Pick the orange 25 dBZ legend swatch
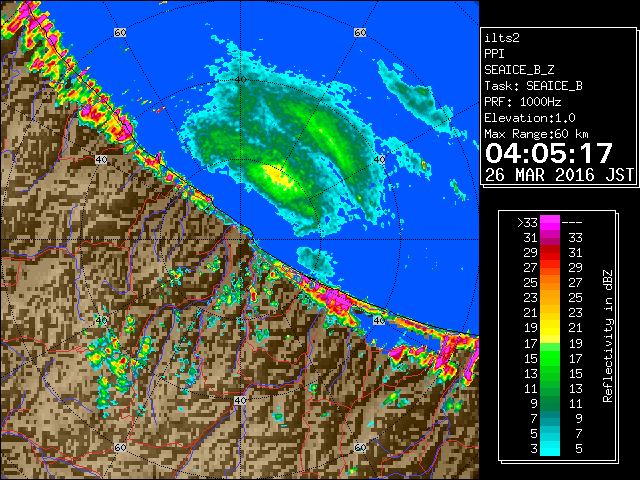 tap(550, 282)
